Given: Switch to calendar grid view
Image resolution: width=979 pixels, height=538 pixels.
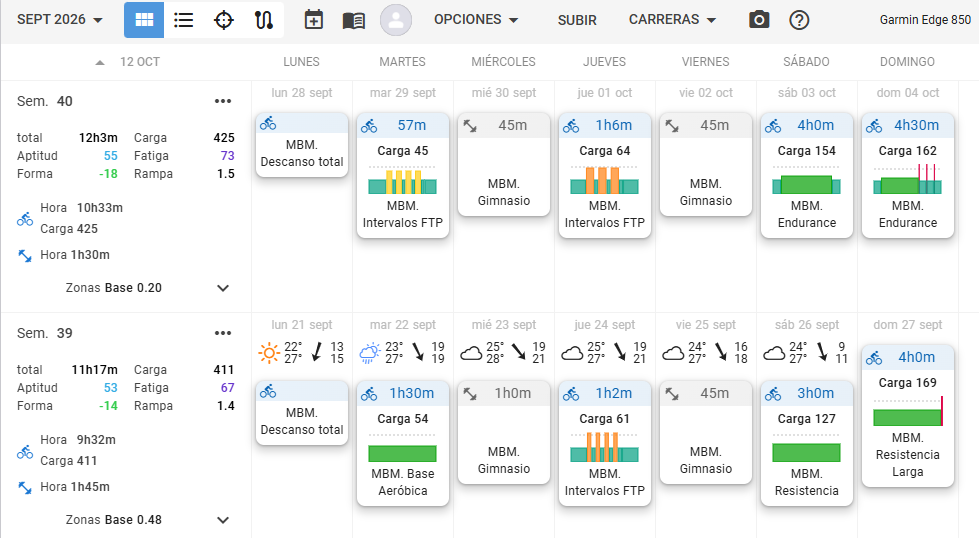Looking at the screenshot, I should pyautogui.click(x=144, y=20).
